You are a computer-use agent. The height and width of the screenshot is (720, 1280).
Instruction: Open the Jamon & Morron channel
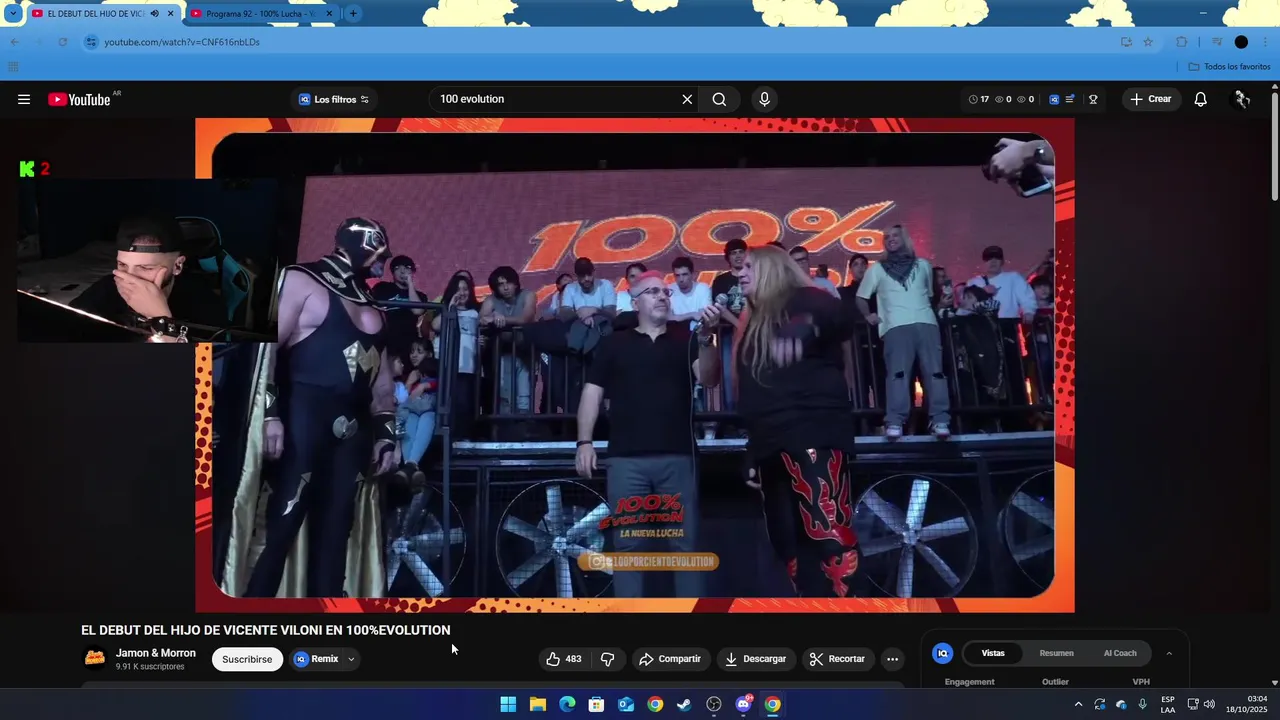coord(156,653)
